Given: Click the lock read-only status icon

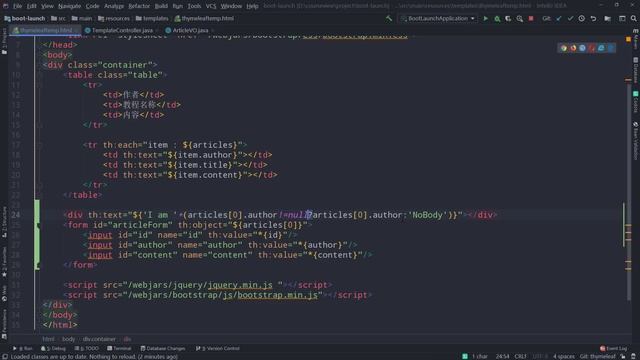Looking at the screenshot, I should tap(623, 356).
